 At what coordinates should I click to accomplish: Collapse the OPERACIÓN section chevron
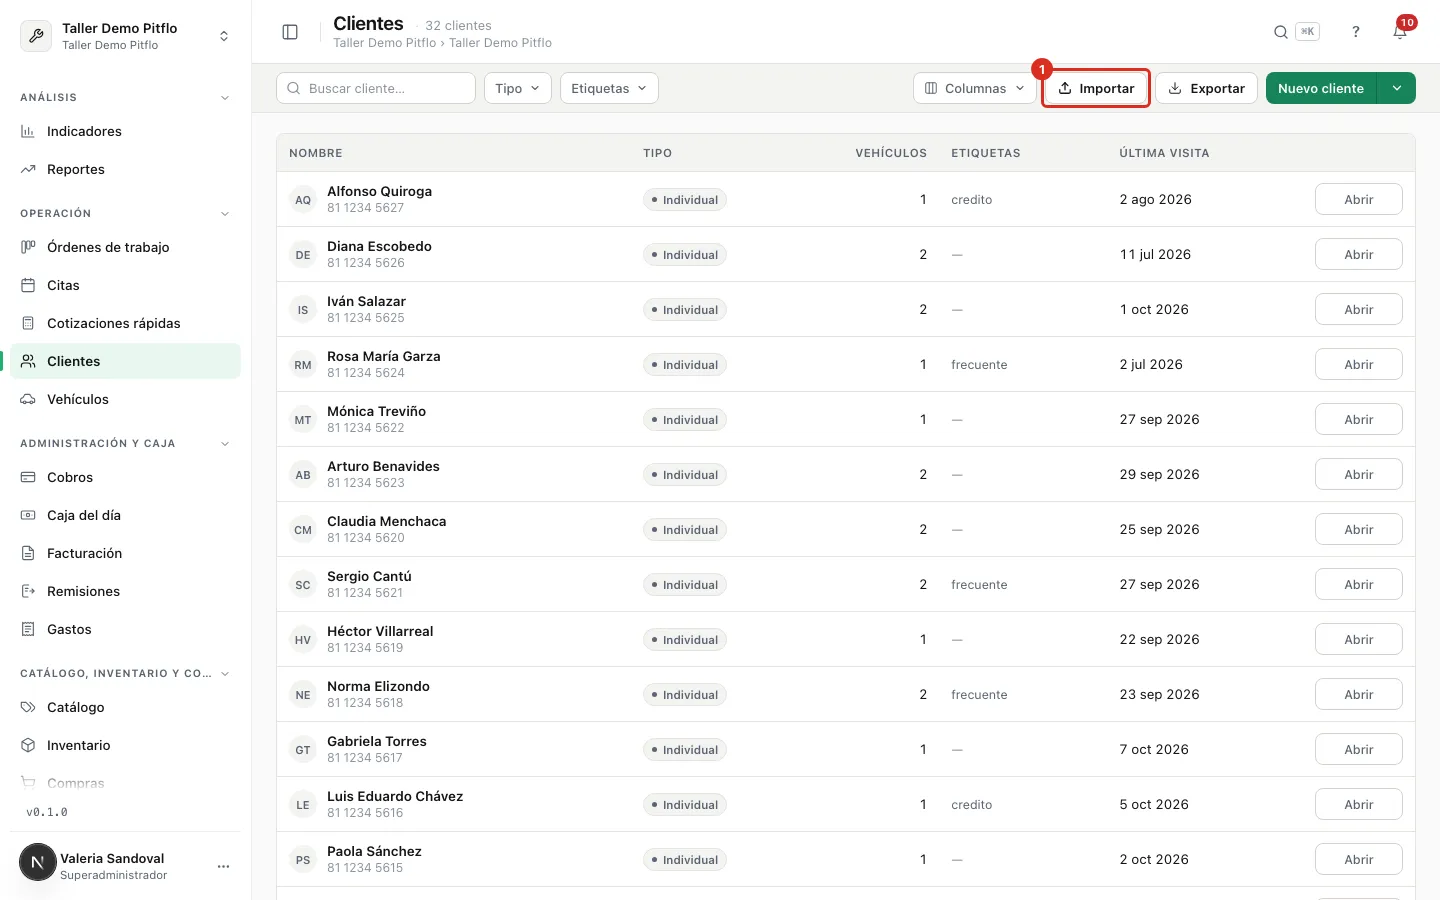225,214
